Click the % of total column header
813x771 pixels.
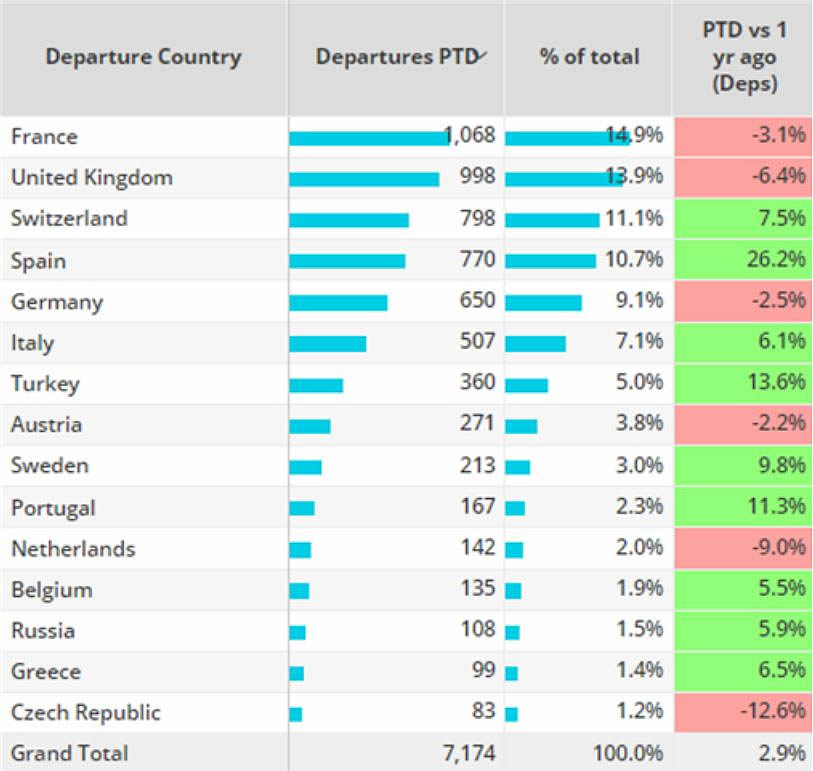coord(589,57)
